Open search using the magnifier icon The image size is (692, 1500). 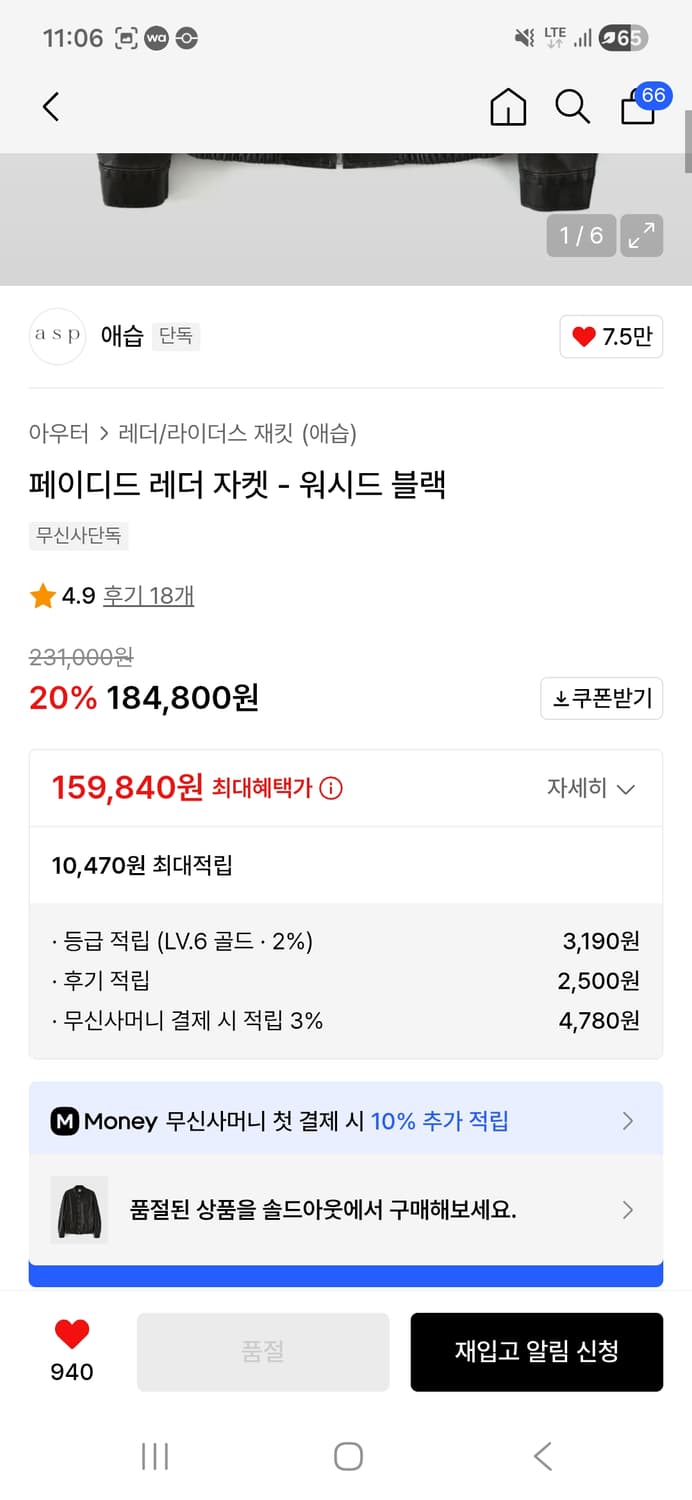click(572, 107)
